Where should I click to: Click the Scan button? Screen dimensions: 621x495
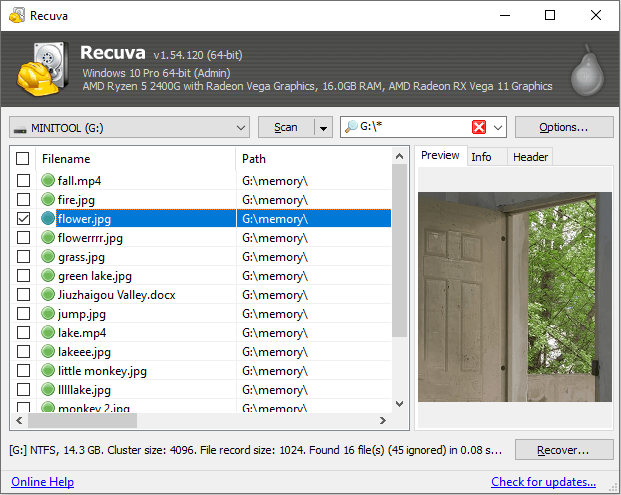[x=286, y=128]
